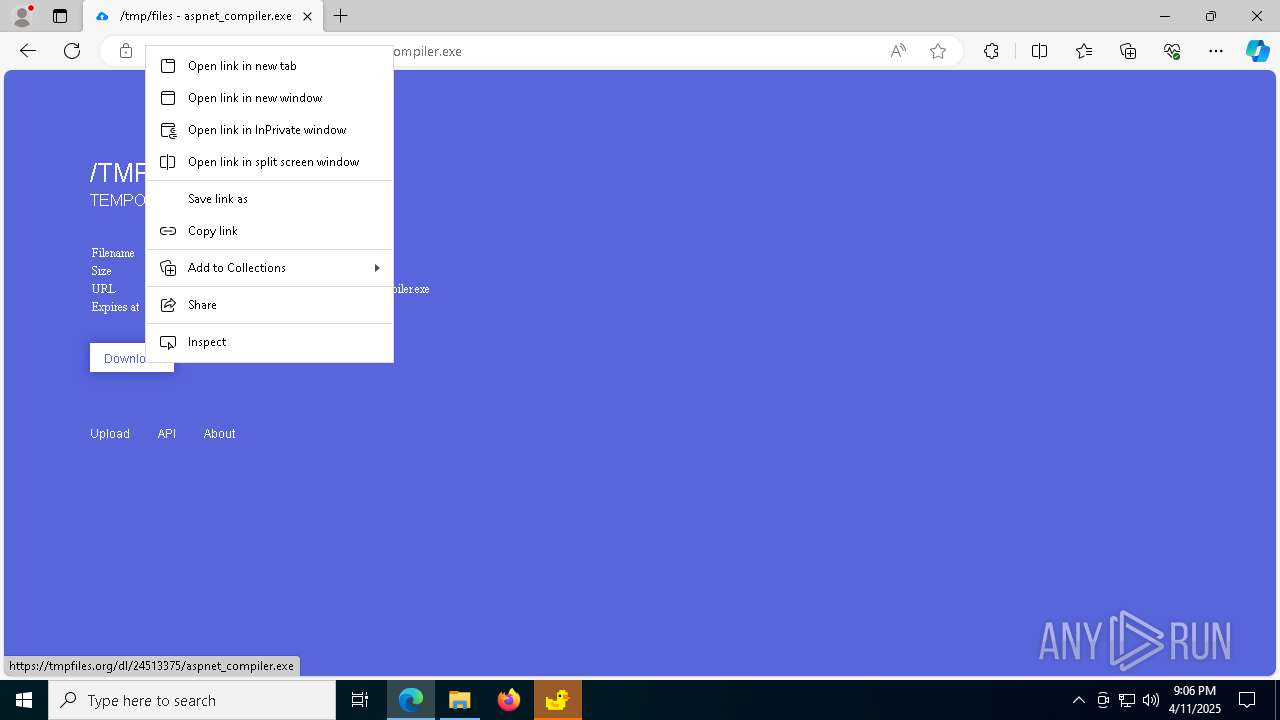The image size is (1280, 720).
Task: Open the tab actions menu icon
Action: 60,16
